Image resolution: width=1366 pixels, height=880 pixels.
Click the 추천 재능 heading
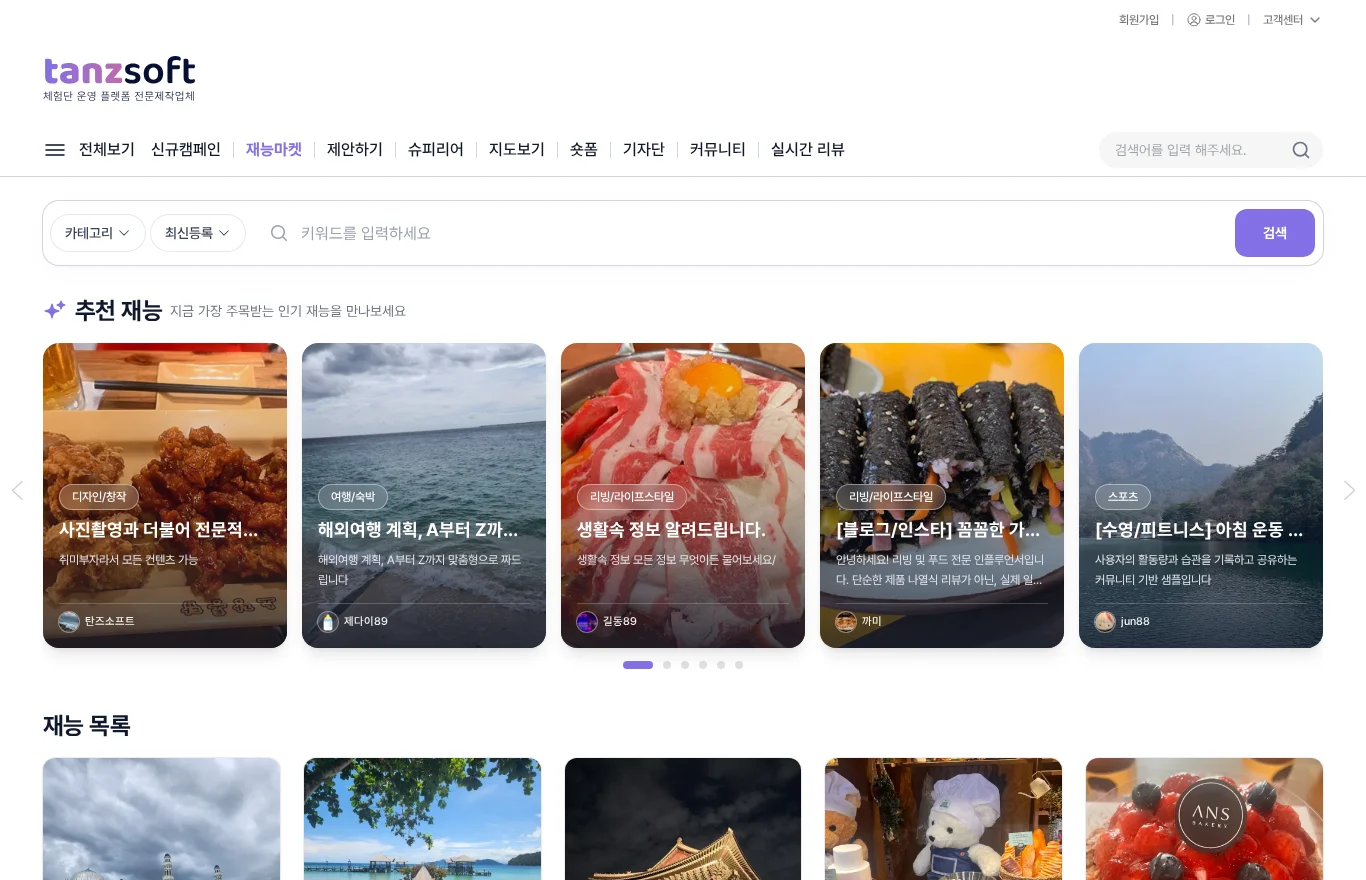(x=118, y=311)
